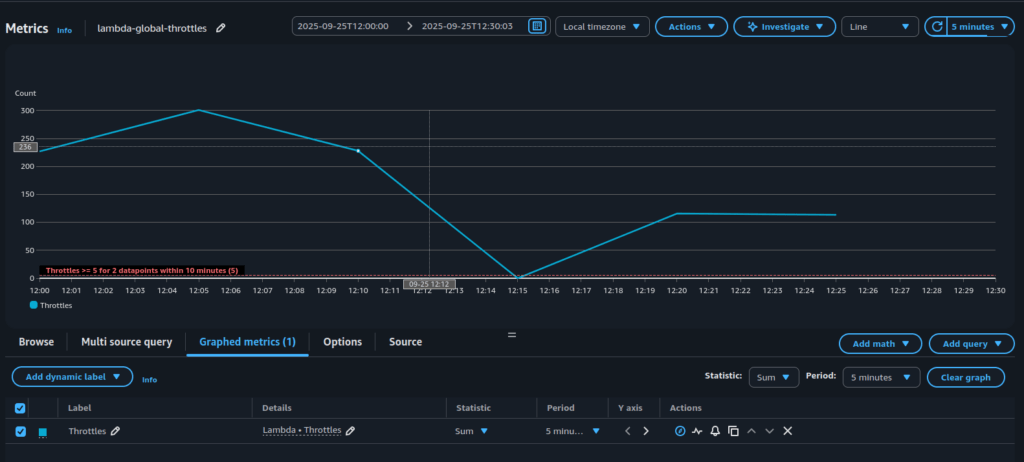Edit the Throttles label pencil icon

(116, 431)
